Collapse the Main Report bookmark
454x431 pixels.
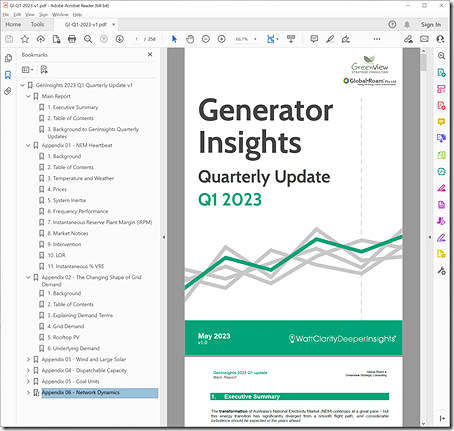(x=28, y=96)
